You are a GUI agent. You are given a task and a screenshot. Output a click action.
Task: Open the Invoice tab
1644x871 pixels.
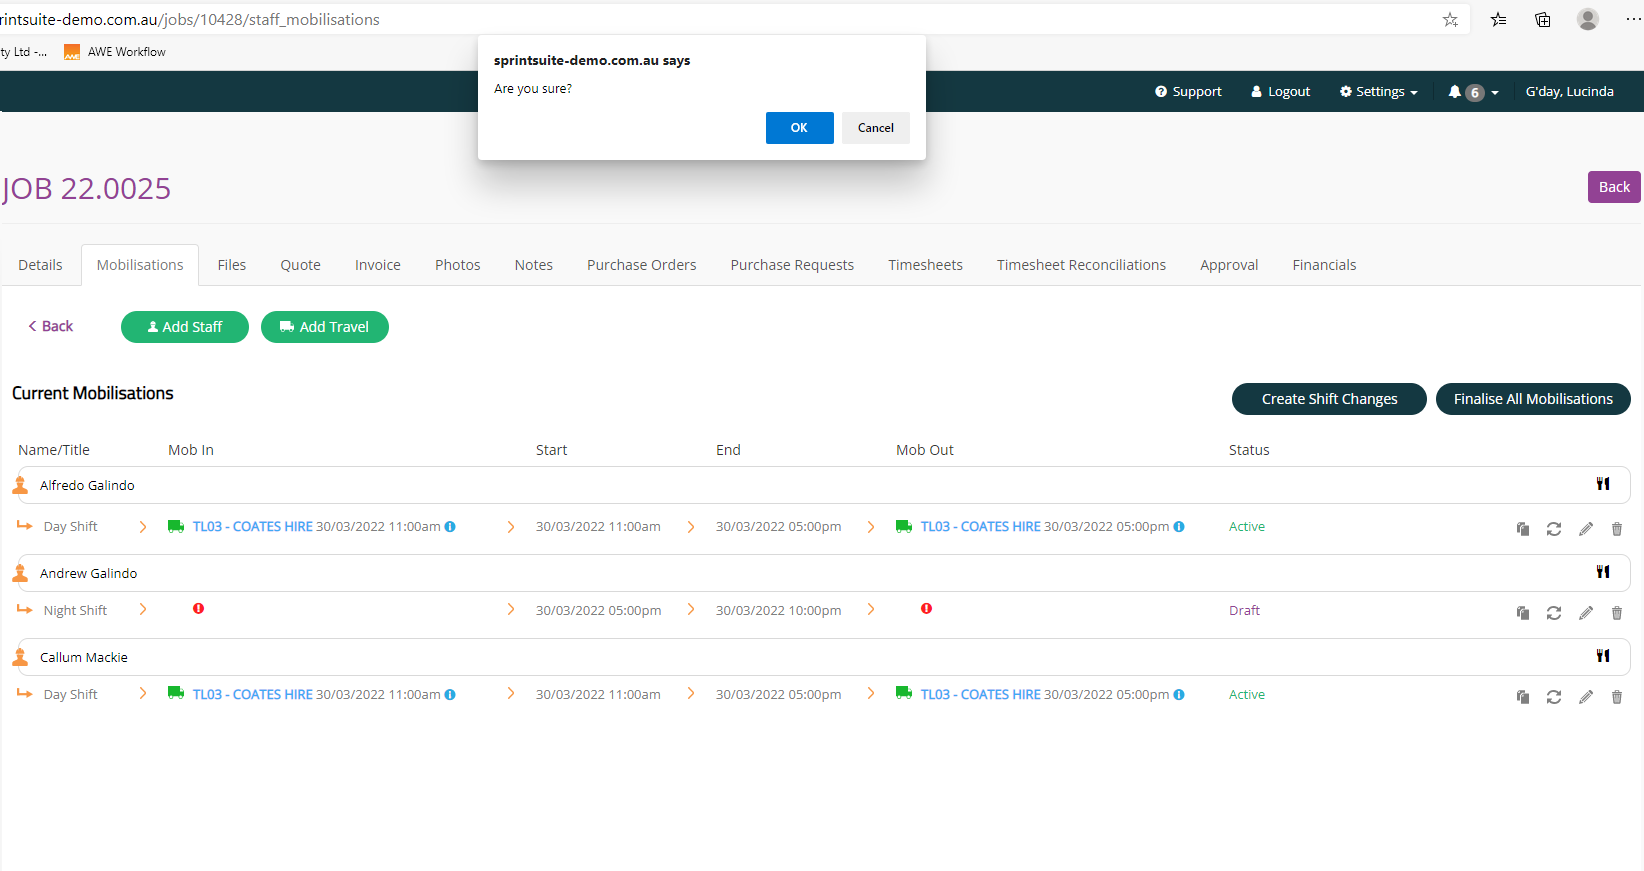[x=377, y=265]
